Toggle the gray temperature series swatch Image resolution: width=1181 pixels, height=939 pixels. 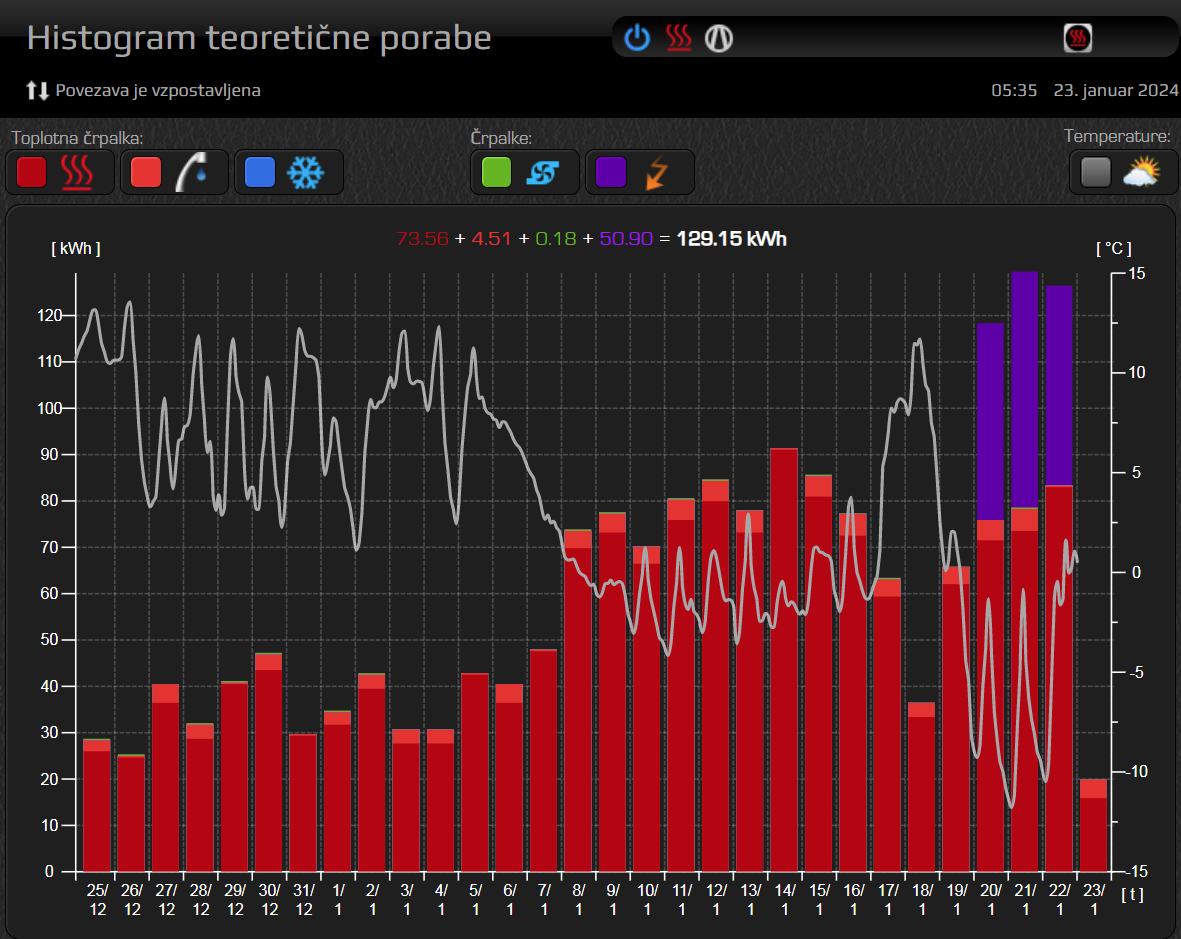(x=1096, y=172)
